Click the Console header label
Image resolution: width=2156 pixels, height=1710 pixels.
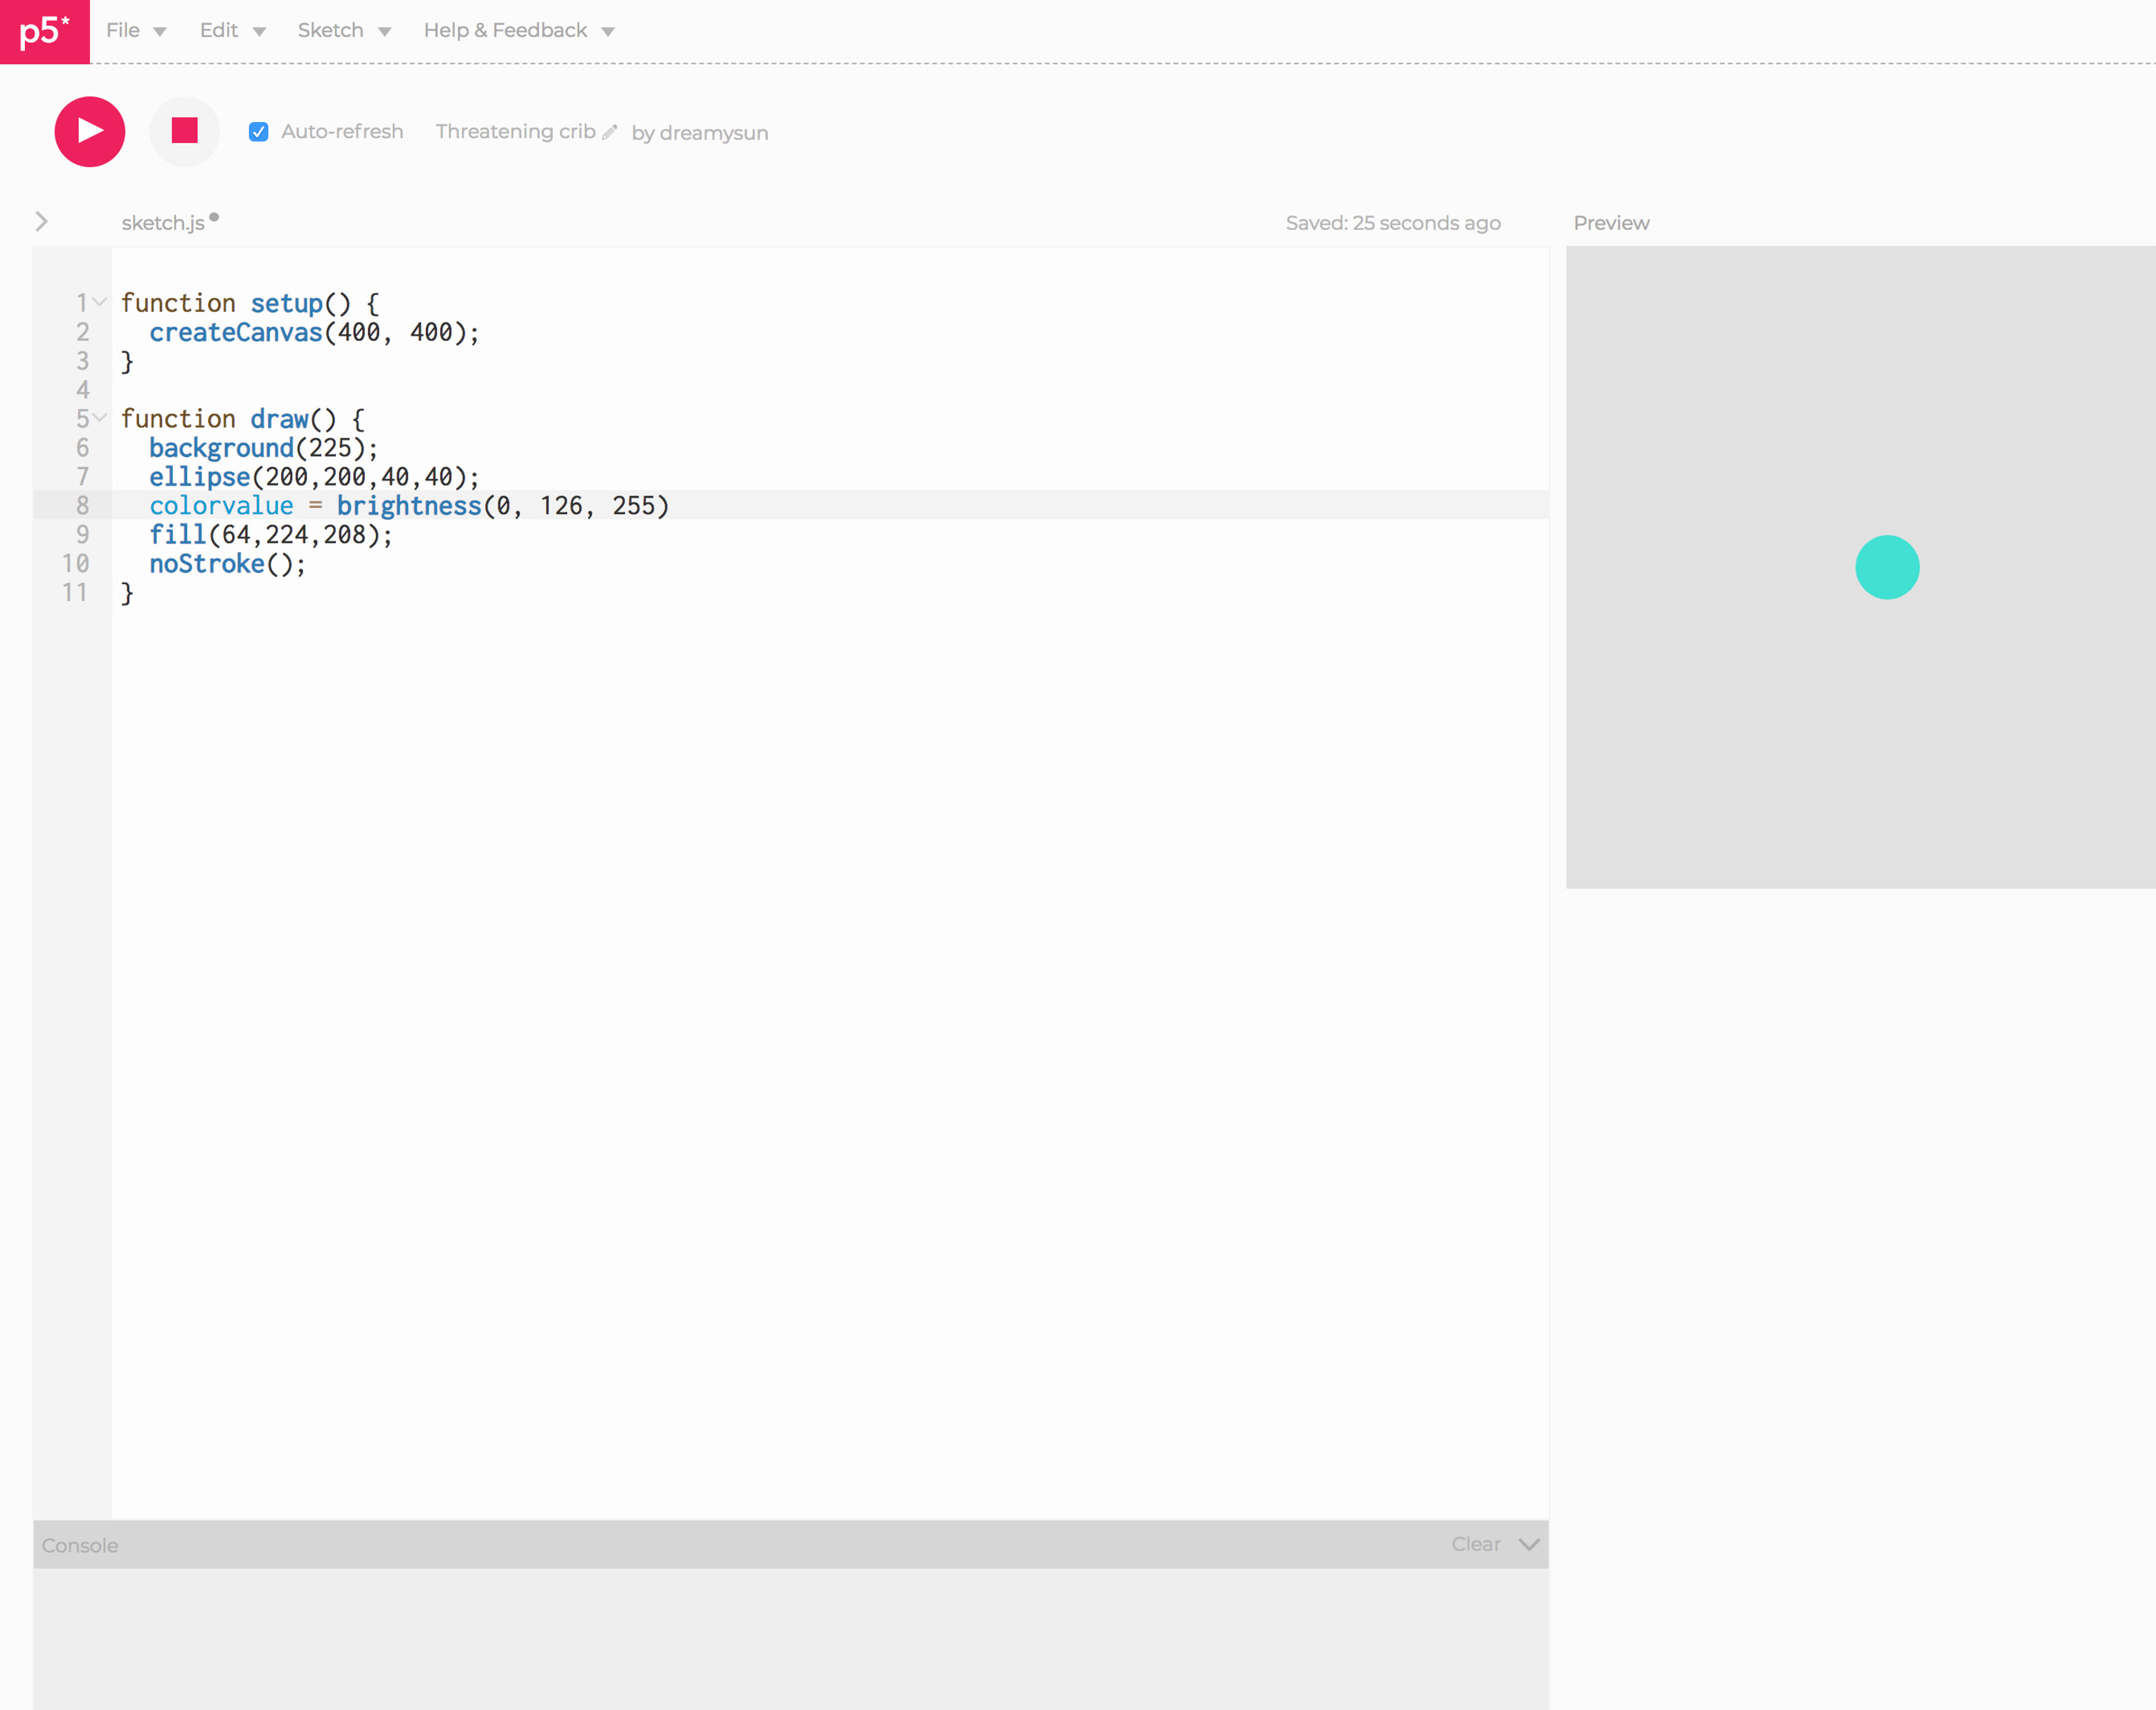[x=80, y=1545]
